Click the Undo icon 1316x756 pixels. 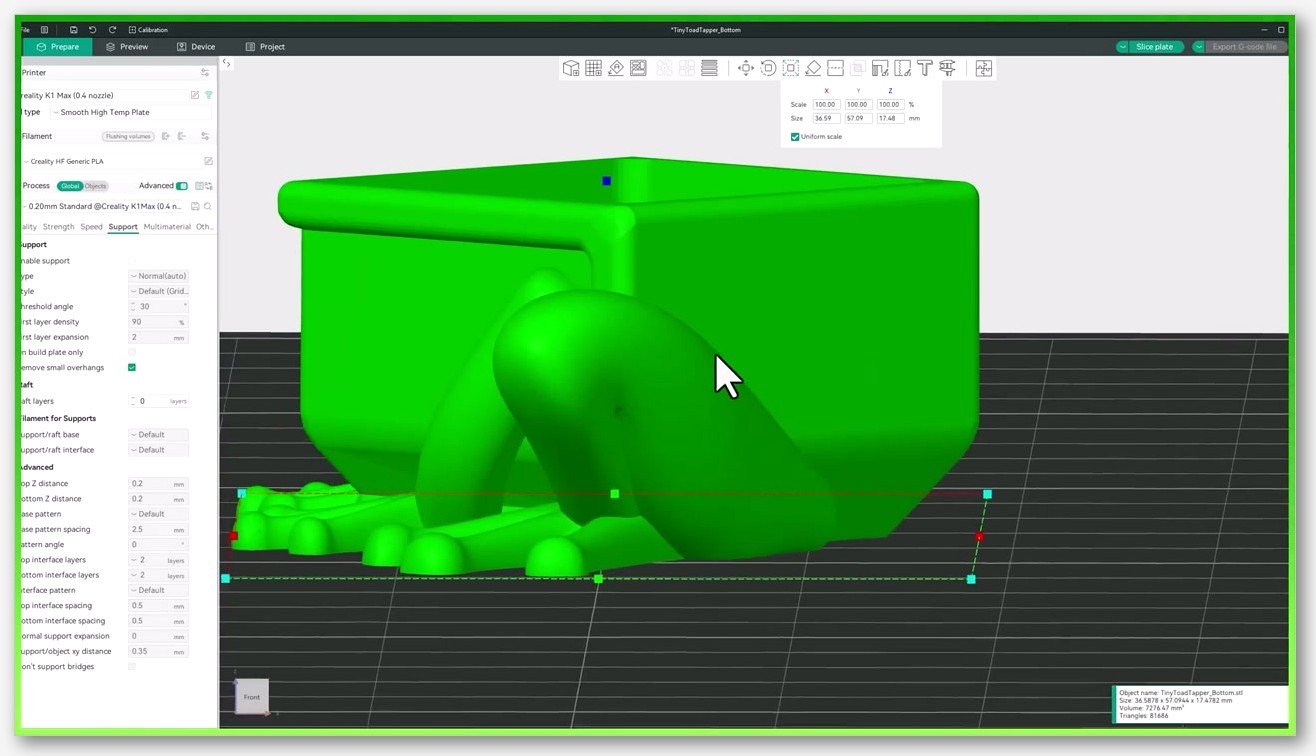(x=93, y=30)
